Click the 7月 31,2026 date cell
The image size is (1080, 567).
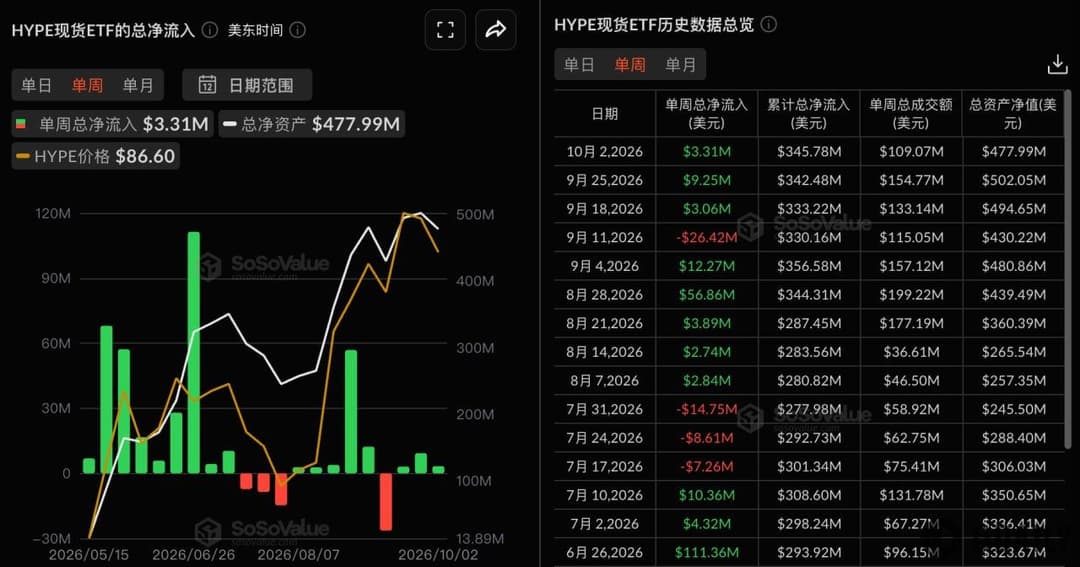(605, 409)
